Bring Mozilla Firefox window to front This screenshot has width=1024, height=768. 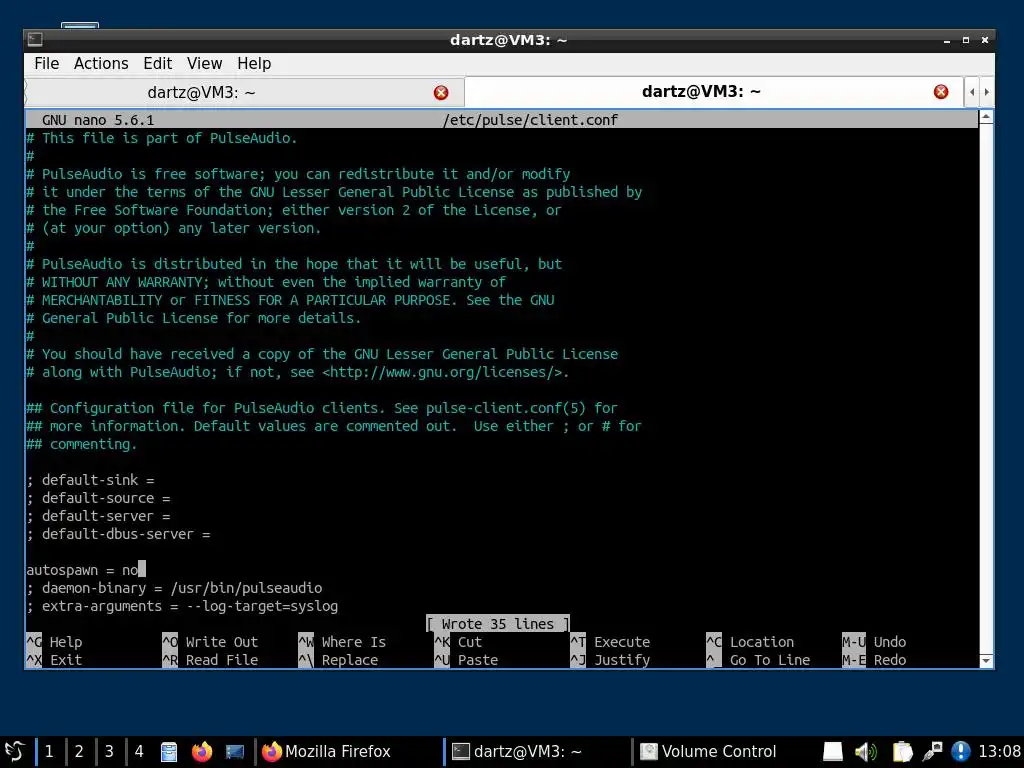346,752
